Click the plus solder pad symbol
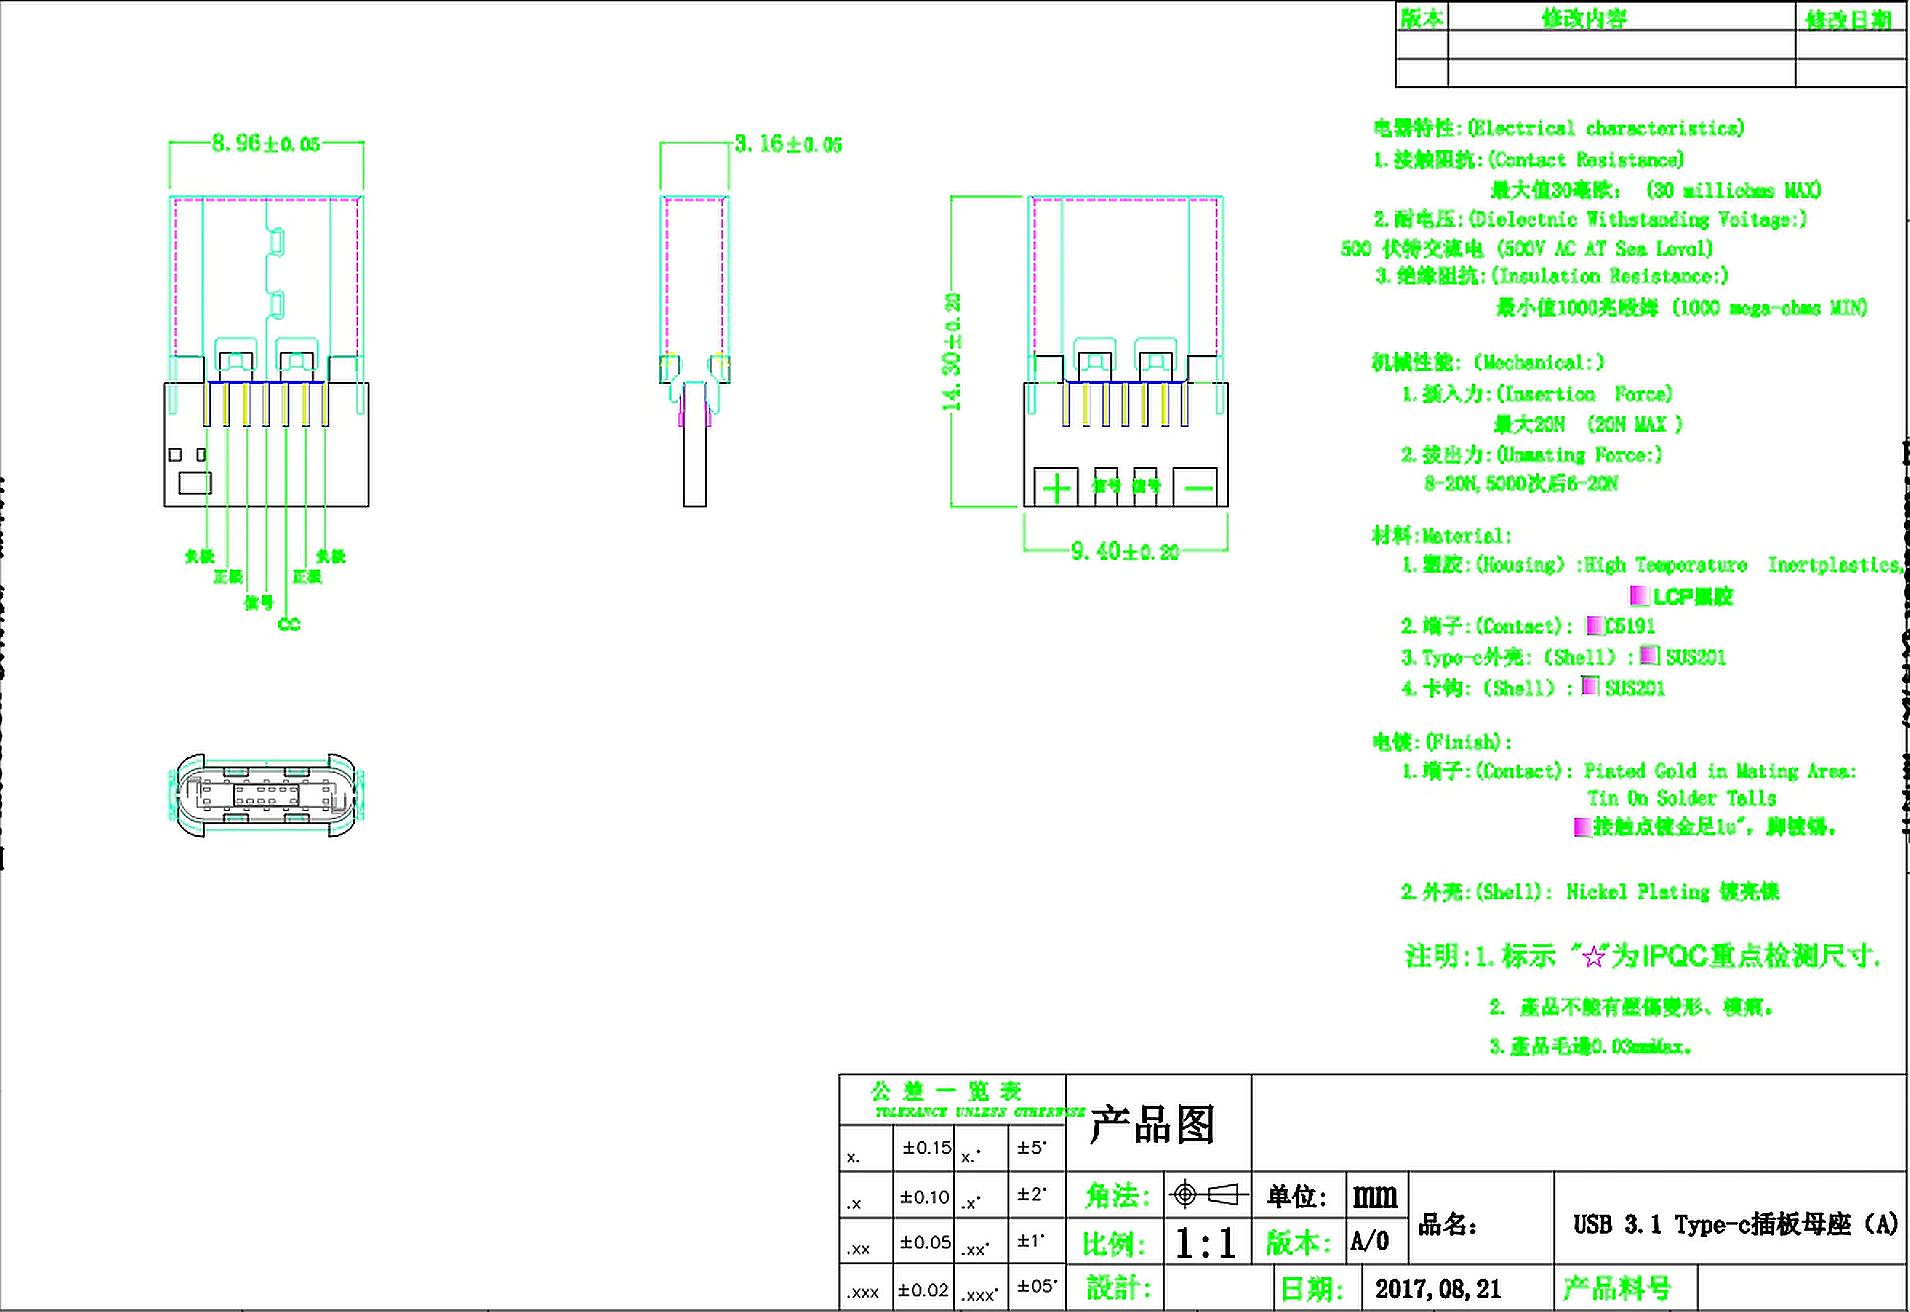1910x1312 pixels. (1056, 487)
